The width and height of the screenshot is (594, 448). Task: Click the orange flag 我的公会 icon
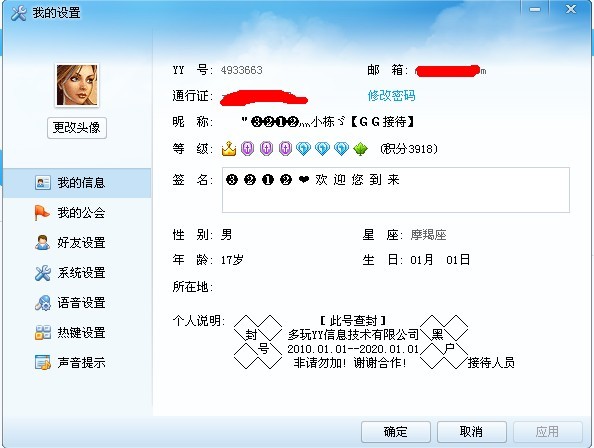42,212
